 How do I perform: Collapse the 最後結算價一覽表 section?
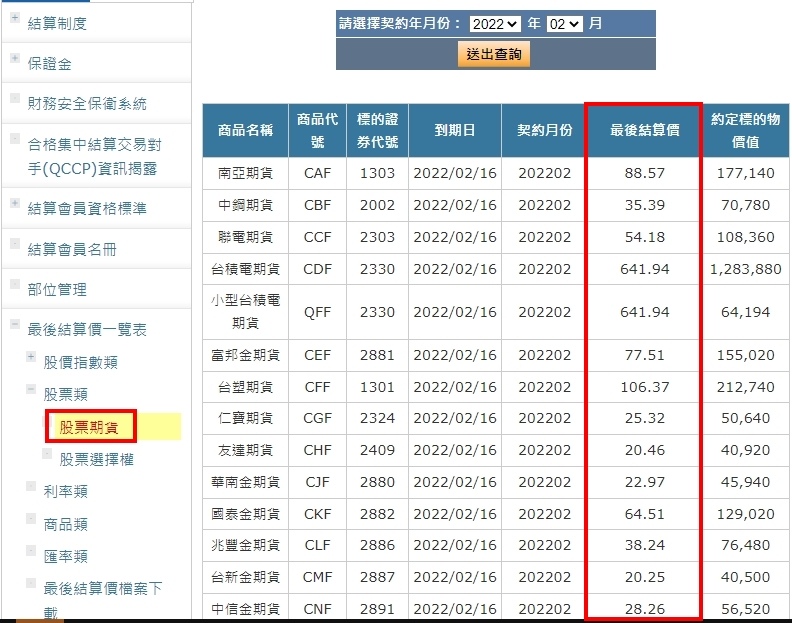coord(15,324)
